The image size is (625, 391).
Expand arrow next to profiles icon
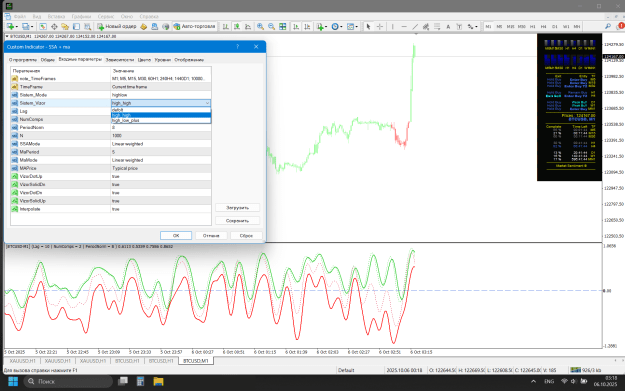(32, 27)
